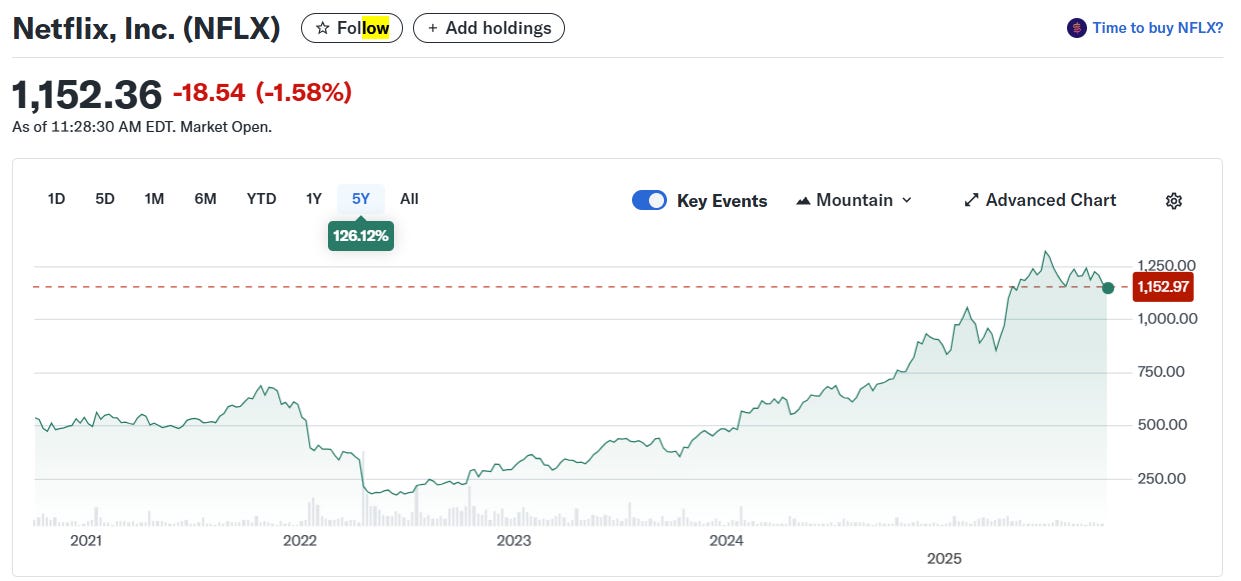Click the 1,152.36 price value
This screenshot has height=581, width=1241.
click(86, 95)
